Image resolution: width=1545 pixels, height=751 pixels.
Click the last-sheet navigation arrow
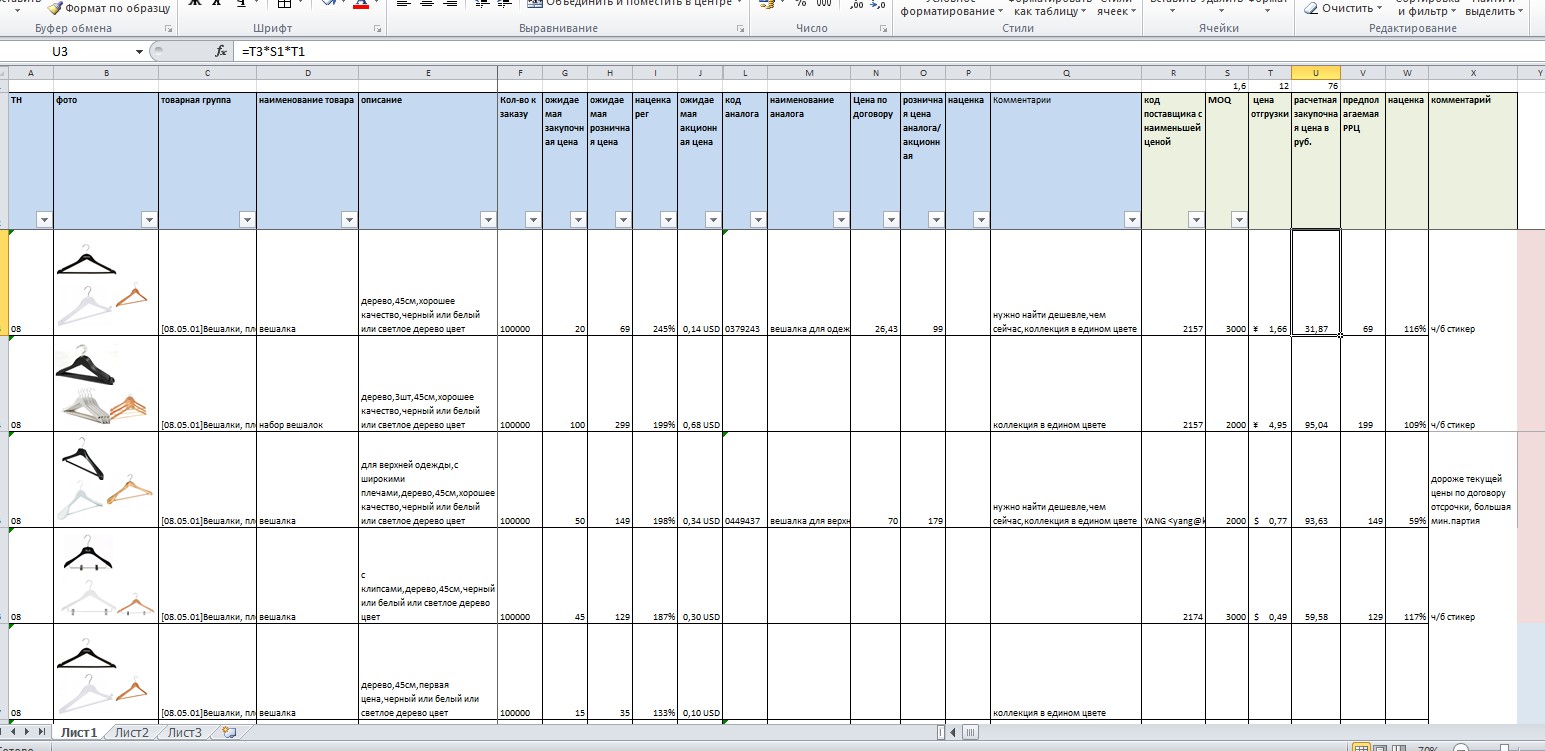click(x=40, y=732)
